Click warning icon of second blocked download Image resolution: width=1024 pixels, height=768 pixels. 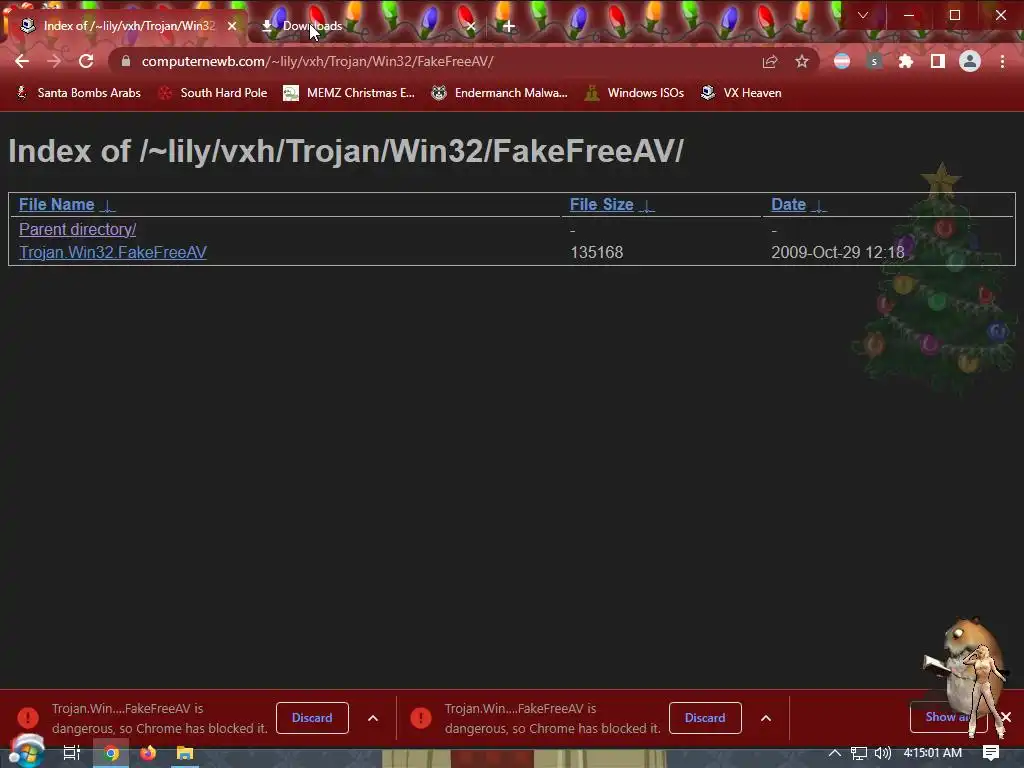click(421, 718)
